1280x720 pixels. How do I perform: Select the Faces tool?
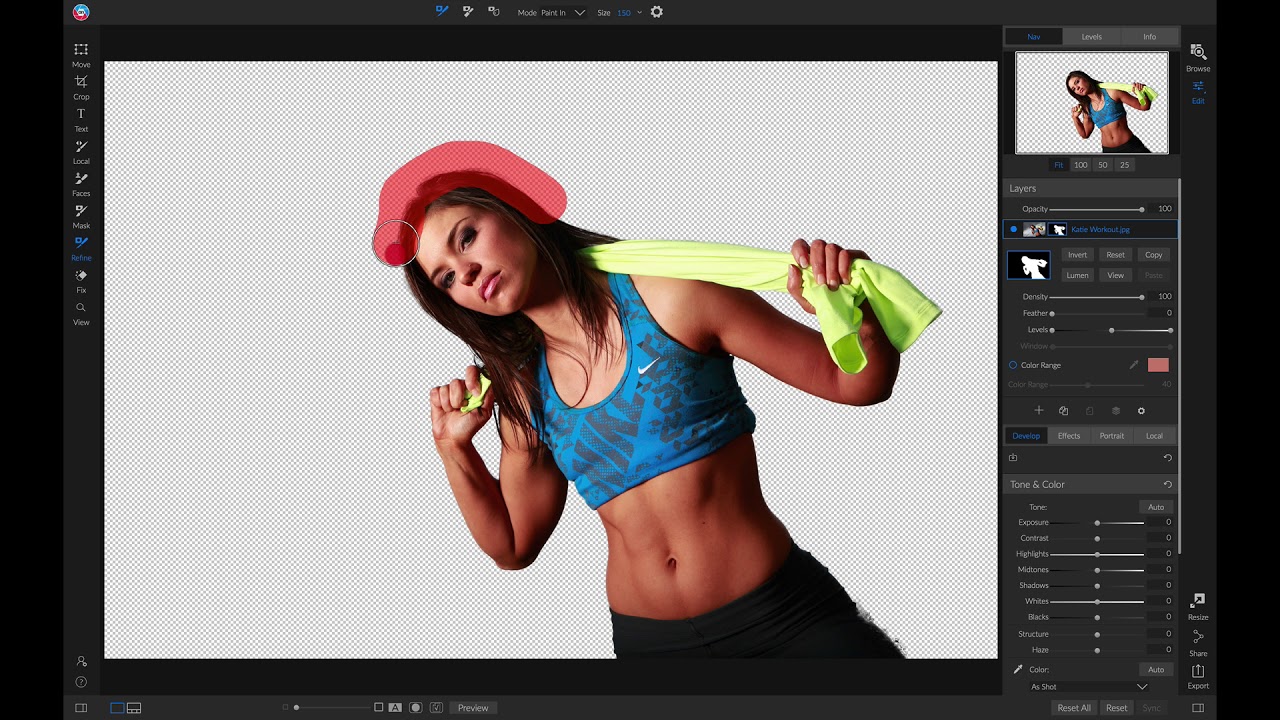pos(81,183)
